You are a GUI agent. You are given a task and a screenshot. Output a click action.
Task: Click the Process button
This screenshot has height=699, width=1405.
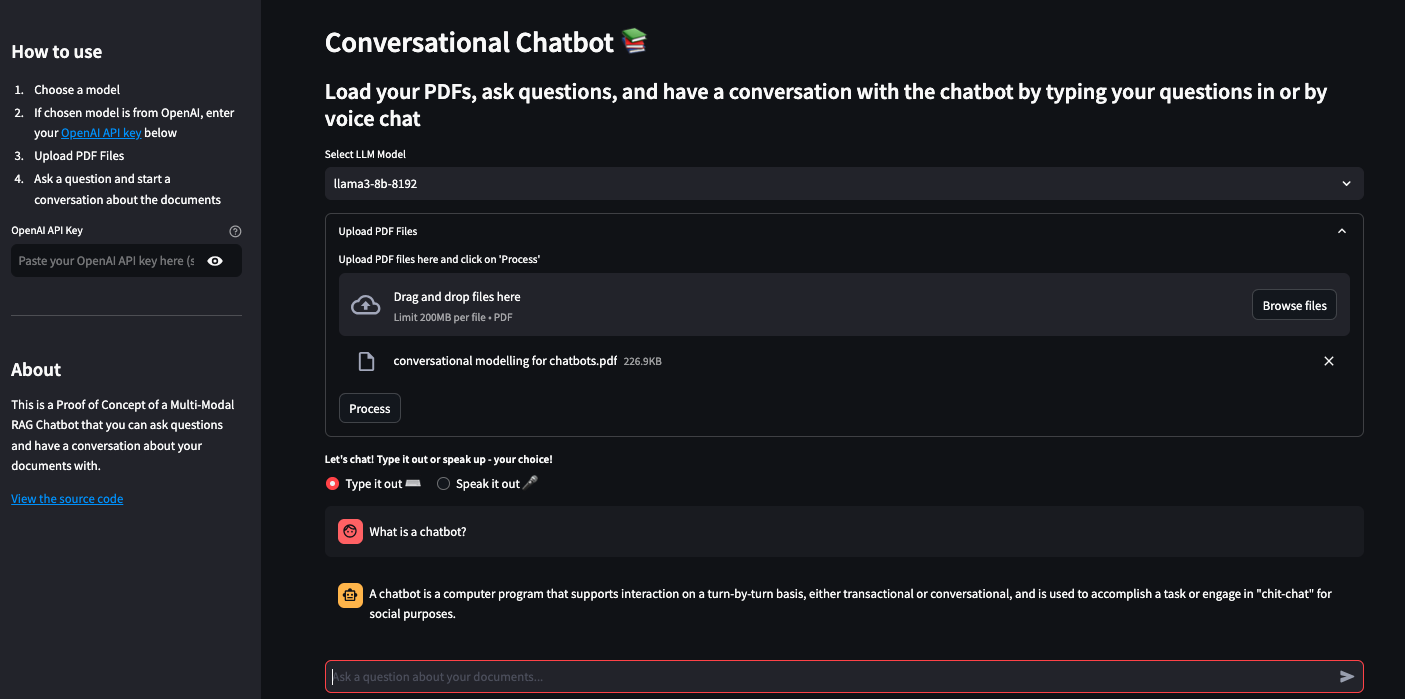pyautogui.click(x=369, y=408)
